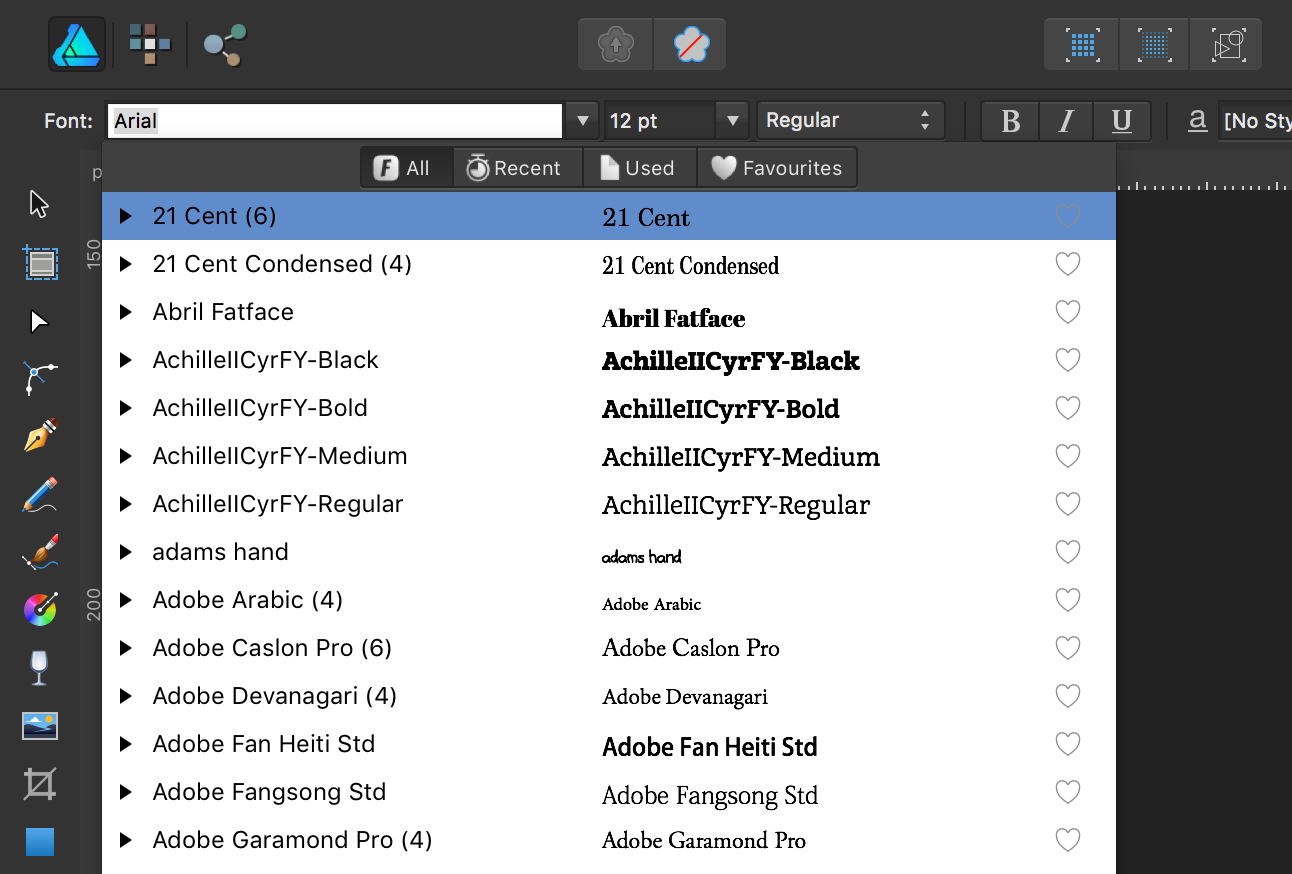
Task: Click the shapes-in-frame toolbar icon
Action: [1227, 45]
